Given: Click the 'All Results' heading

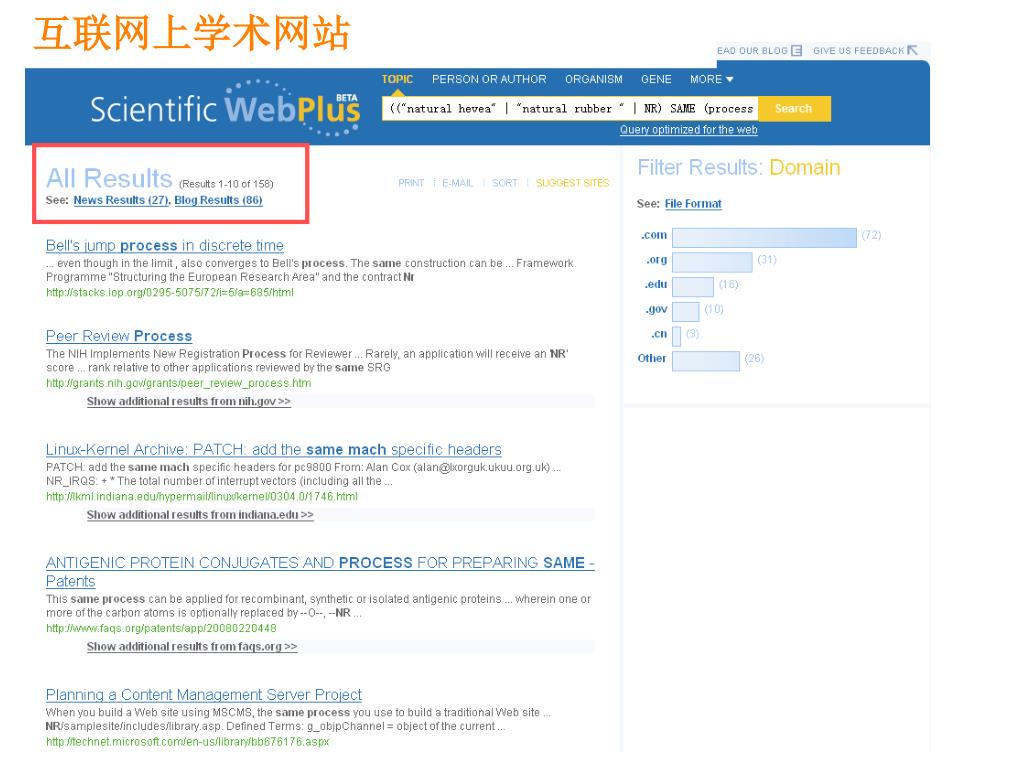Looking at the screenshot, I should 109,178.
